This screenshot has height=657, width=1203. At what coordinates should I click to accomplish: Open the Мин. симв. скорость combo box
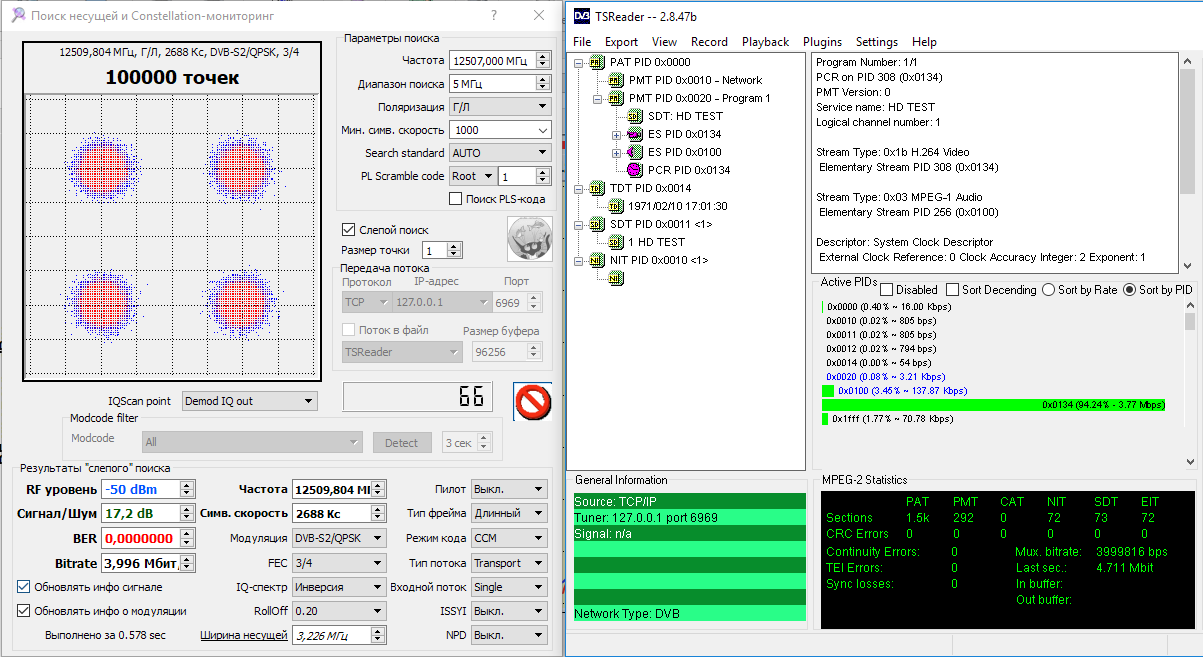click(499, 130)
